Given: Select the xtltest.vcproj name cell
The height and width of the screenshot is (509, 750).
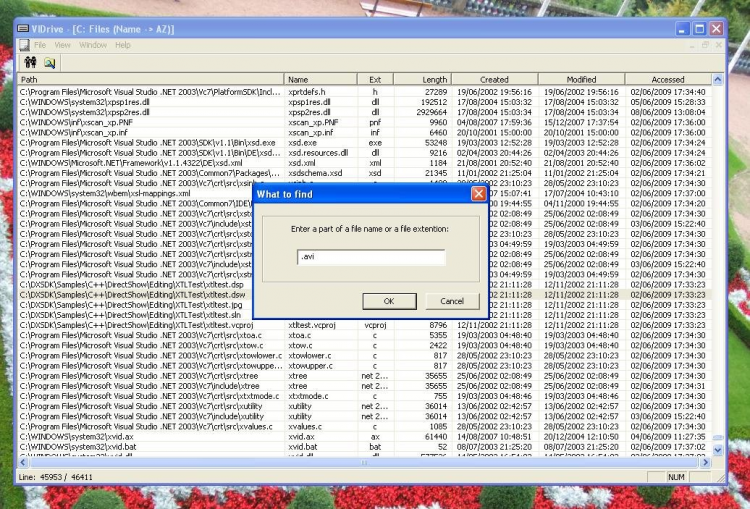Looking at the screenshot, I should click(x=311, y=325).
